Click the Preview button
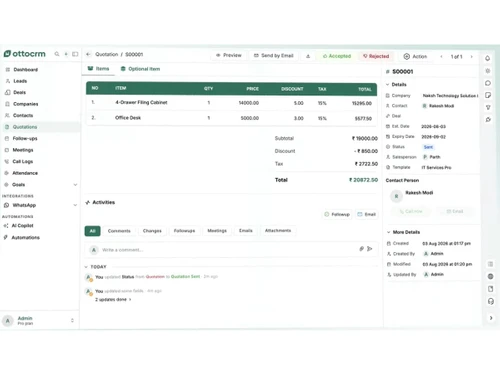This screenshot has height=375, width=500. click(x=228, y=55)
